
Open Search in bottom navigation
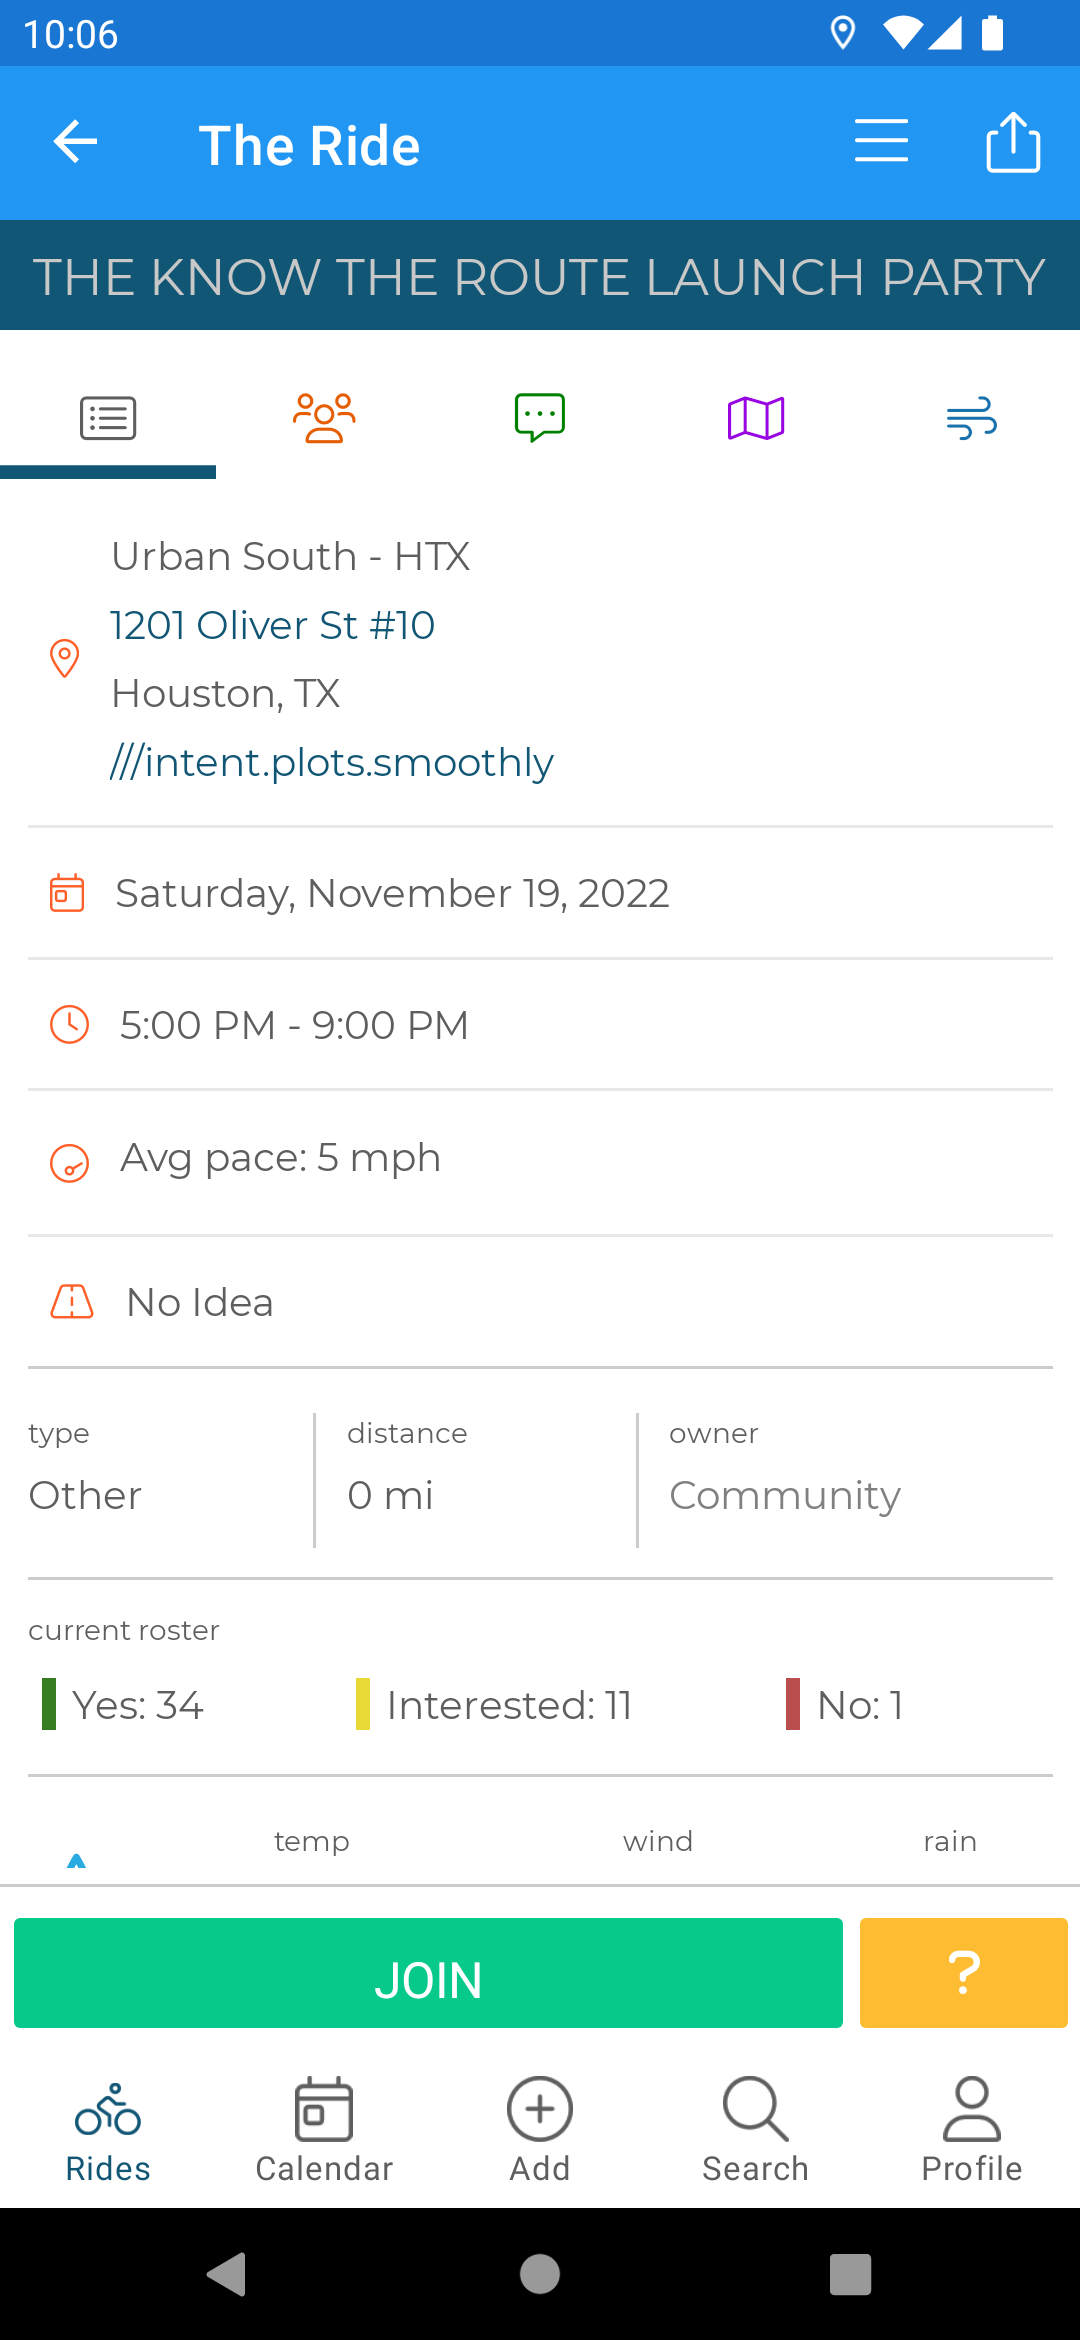click(x=756, y=2130)
